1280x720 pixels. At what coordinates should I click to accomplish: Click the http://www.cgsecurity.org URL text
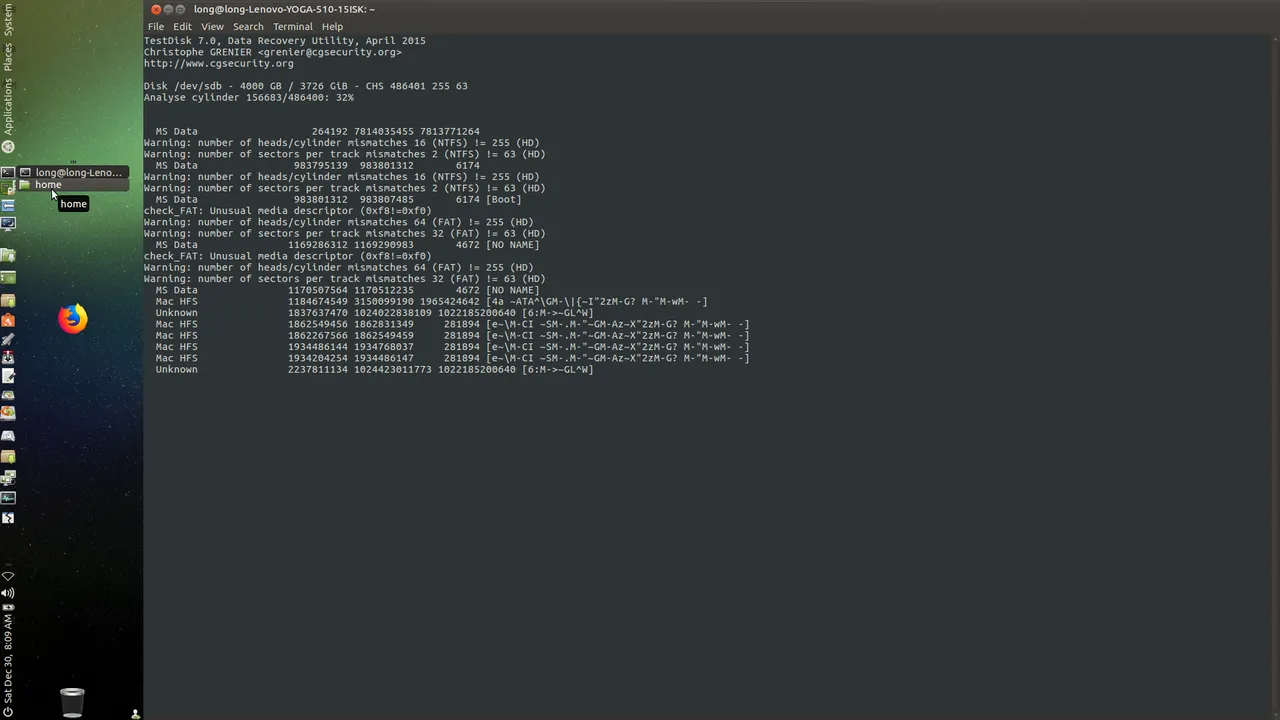tap(218, 63)
